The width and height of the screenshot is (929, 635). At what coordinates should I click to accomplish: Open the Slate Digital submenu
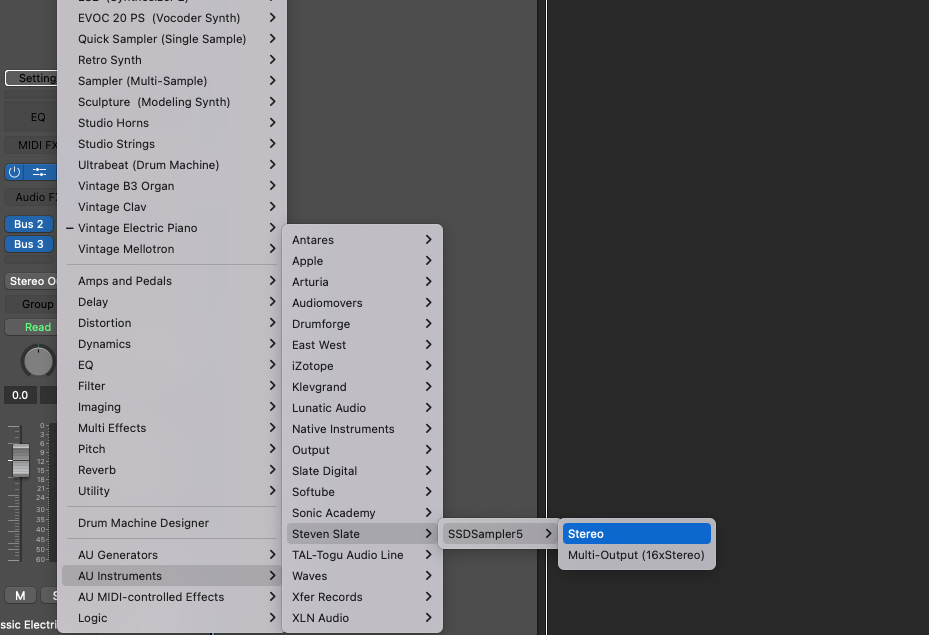(x=362, y=472)
